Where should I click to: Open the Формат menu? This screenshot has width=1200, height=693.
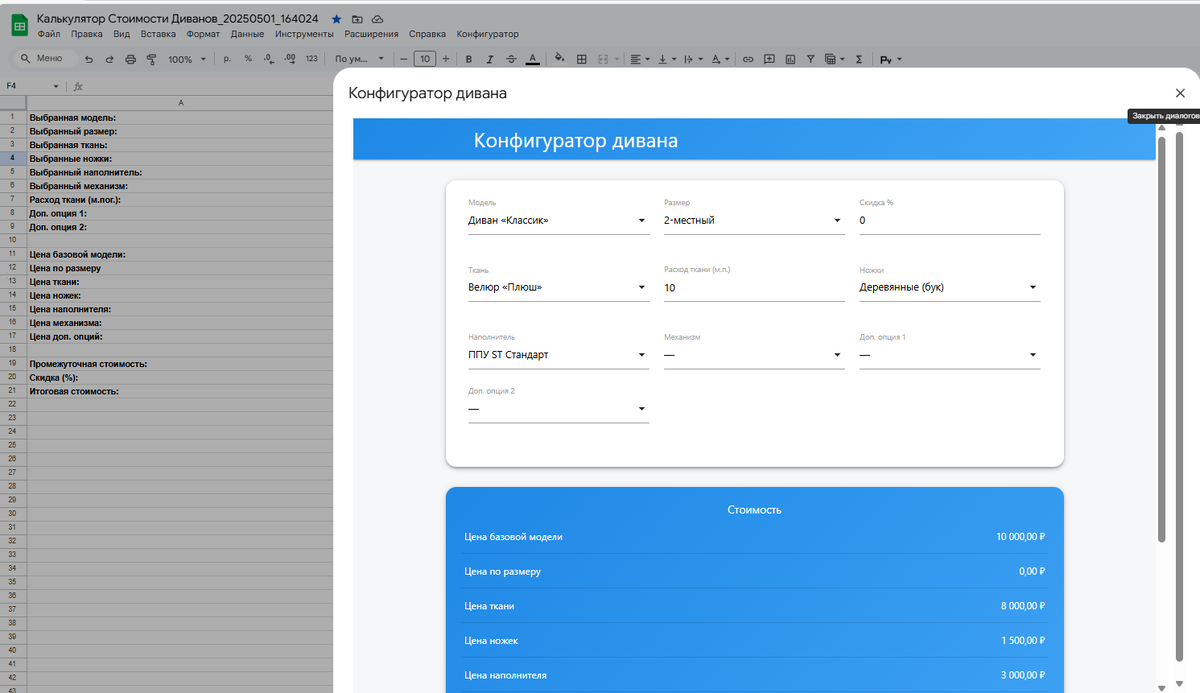click(x=203, y=34)
